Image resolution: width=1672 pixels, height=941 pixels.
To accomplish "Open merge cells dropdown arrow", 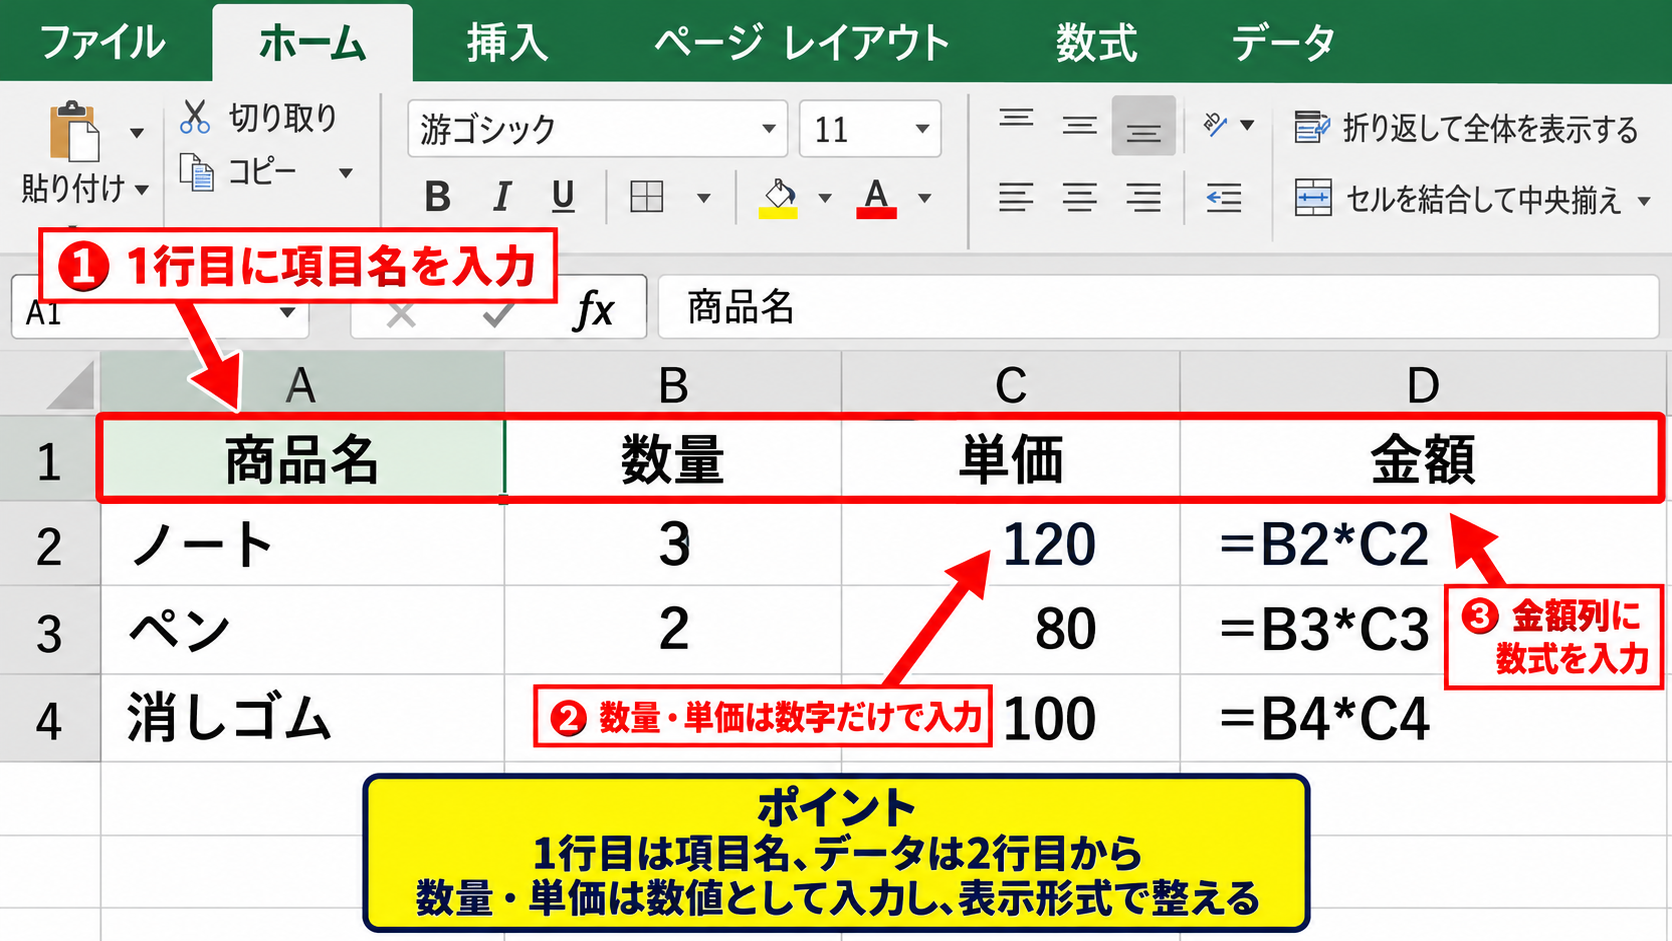I will (1644, 201).
